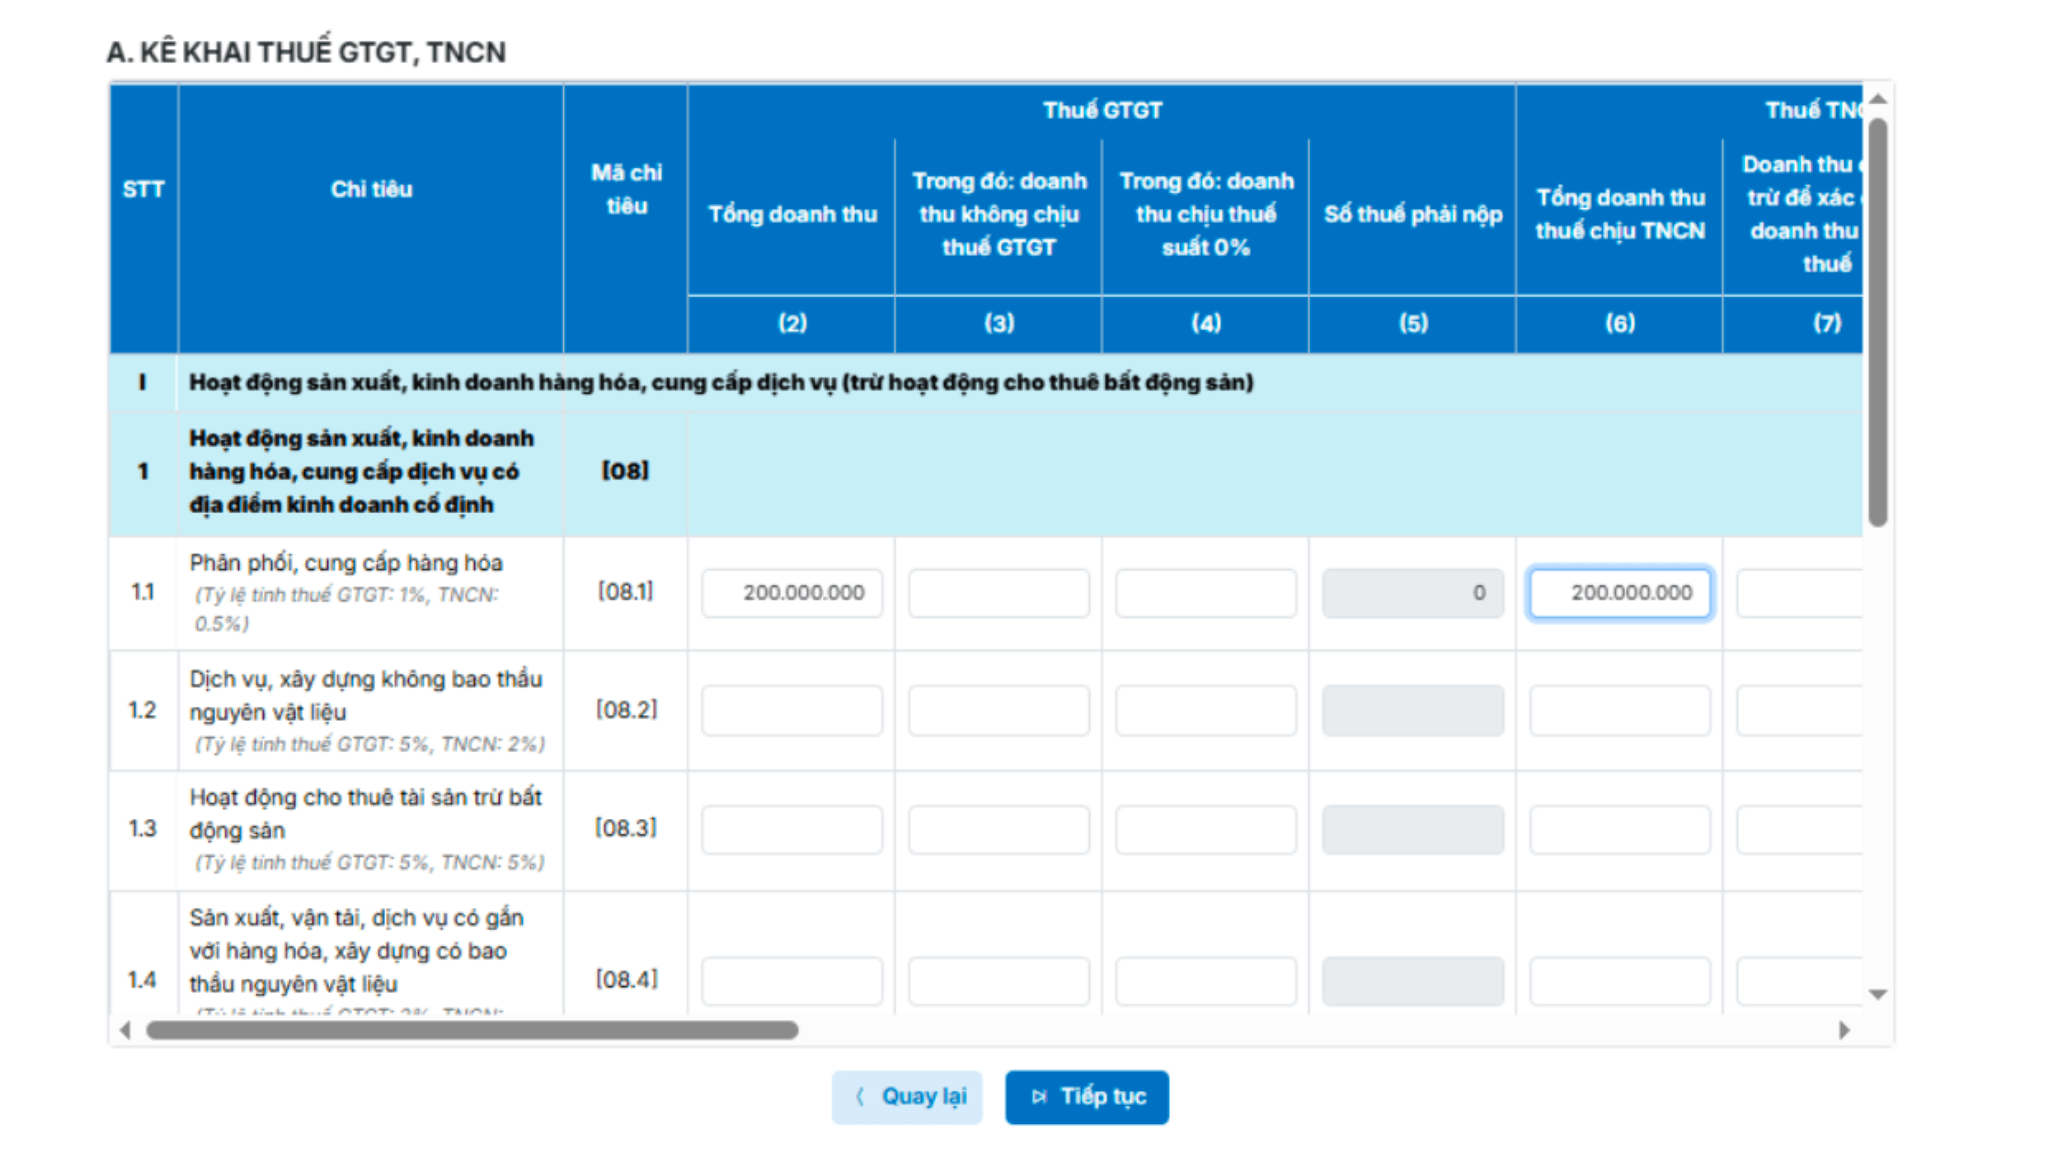Screen dimensions: 2048x1154
Task: Click the horizontal scrollbar thumb below the table
Action: [472, 1030]
